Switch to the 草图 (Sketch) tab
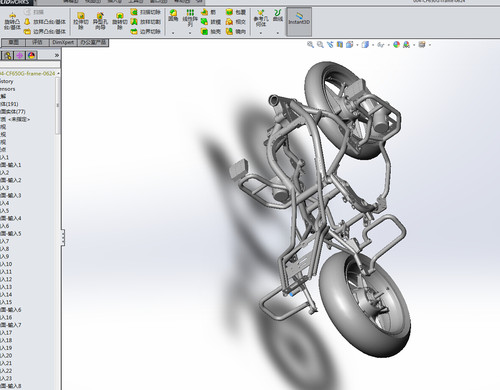The height and width of the screenshot is (390, 500). pyautogui.click(x=13, y=43)
